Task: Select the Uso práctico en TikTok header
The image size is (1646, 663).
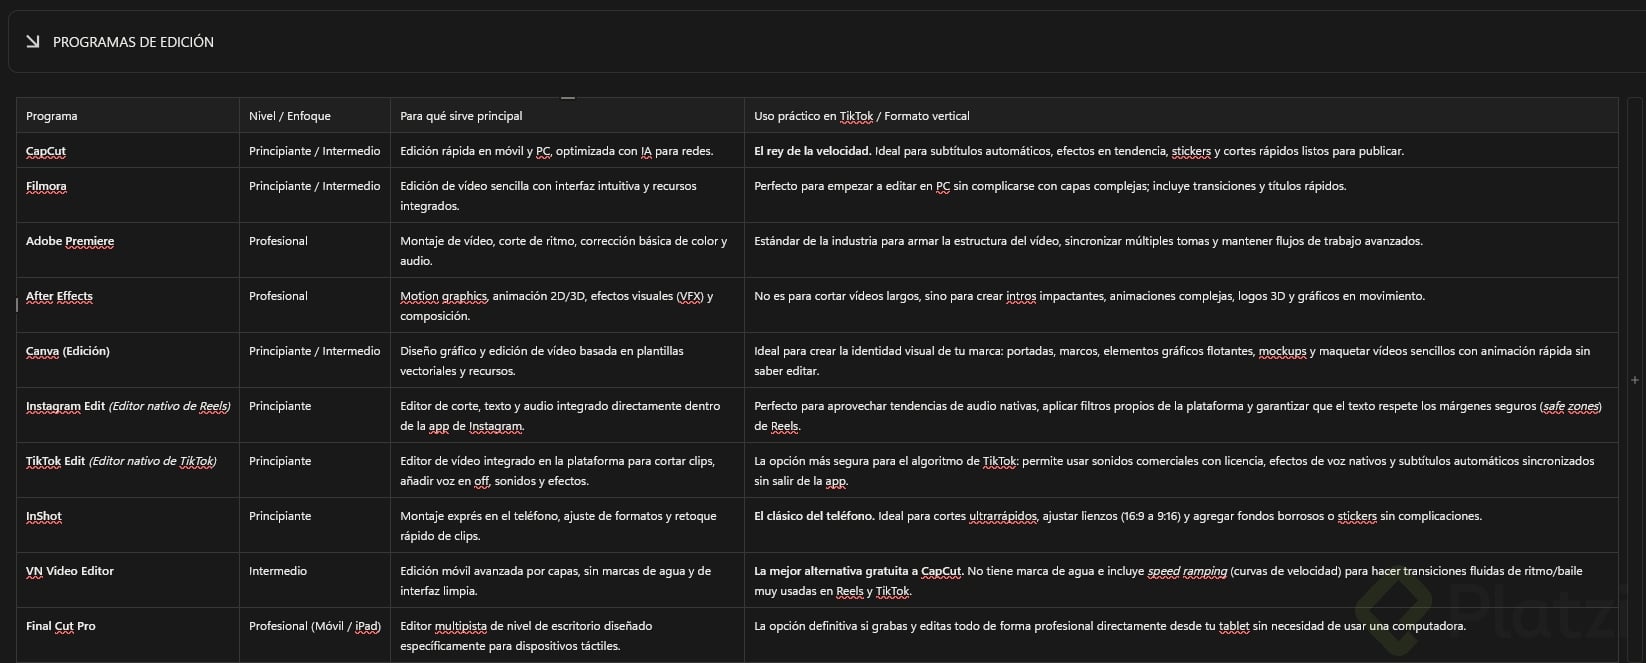Action: click(x=1181, y=115)
